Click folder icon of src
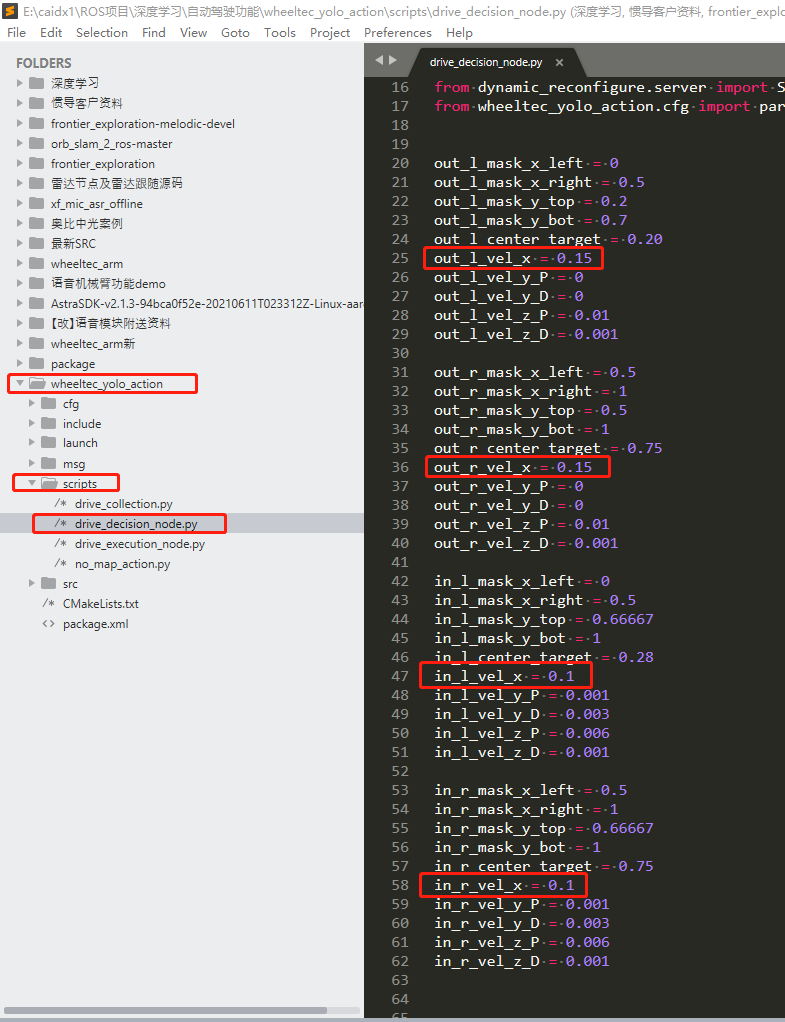 [48, 583]
